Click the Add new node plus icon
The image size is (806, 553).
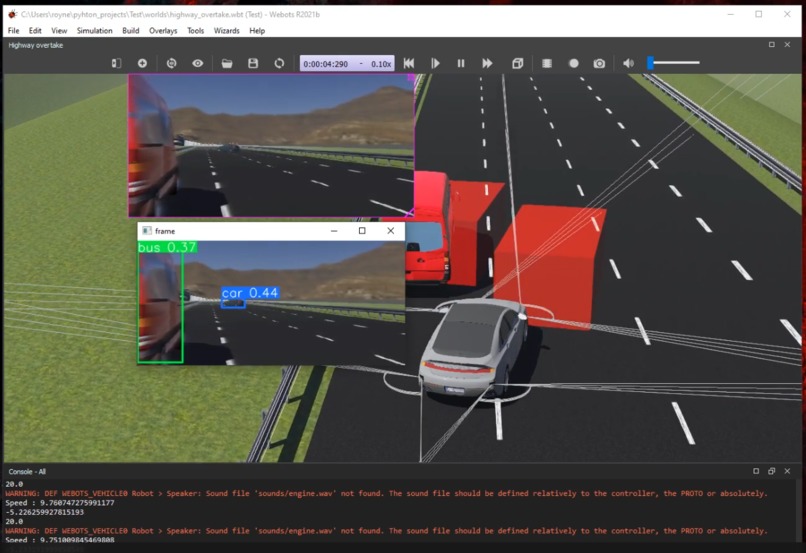pyautogui.click(x=142, y=63)
